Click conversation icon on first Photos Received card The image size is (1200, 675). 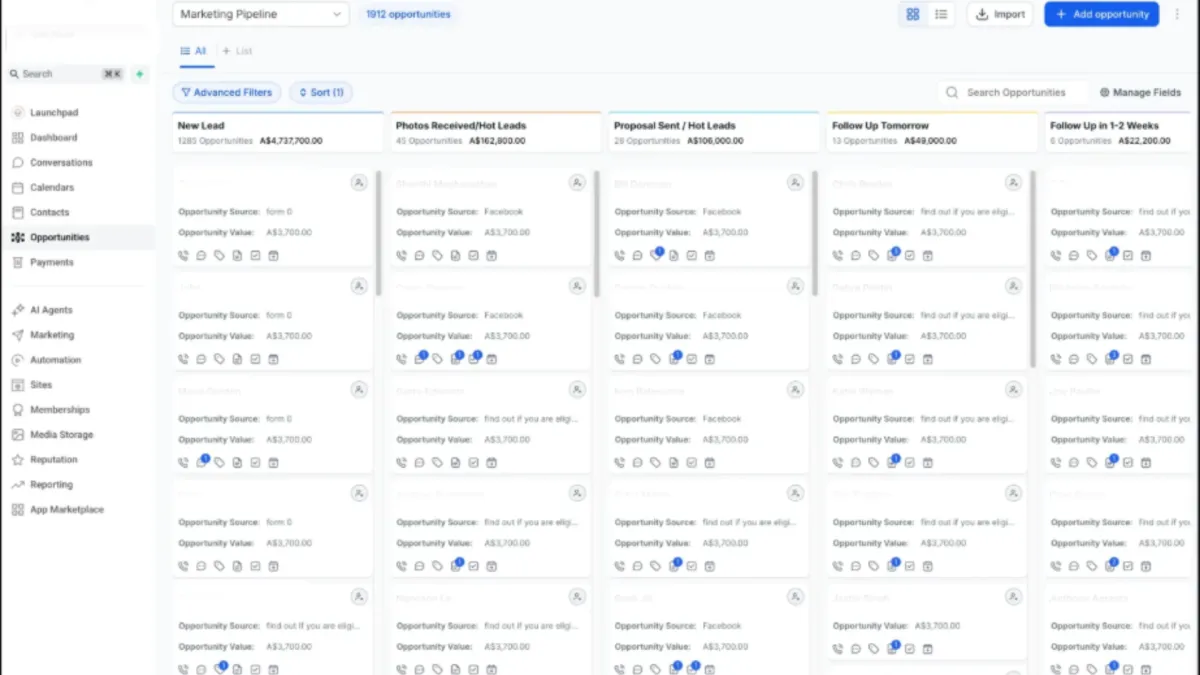(x=419, y=256)
